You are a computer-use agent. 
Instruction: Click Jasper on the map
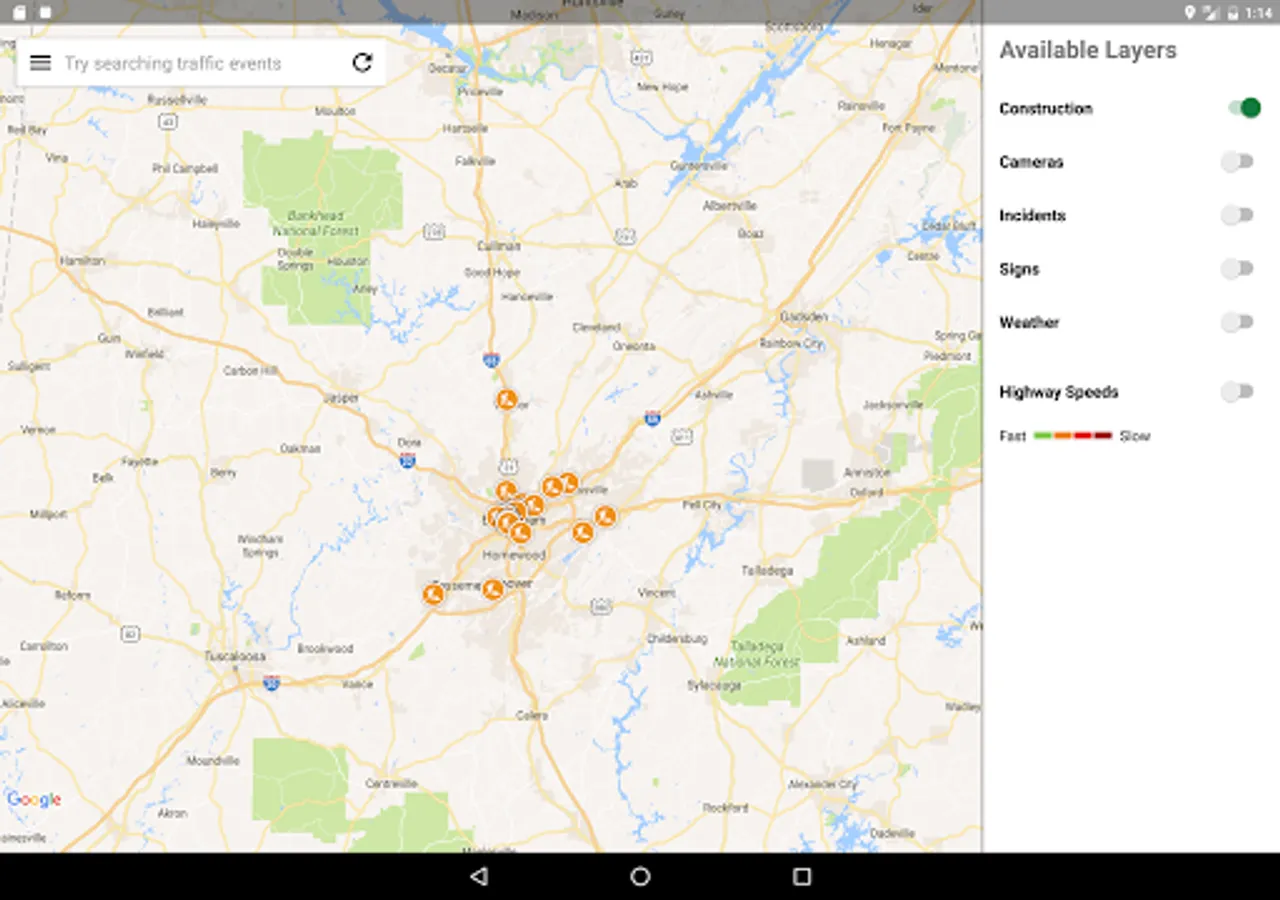tap(342, 398)
